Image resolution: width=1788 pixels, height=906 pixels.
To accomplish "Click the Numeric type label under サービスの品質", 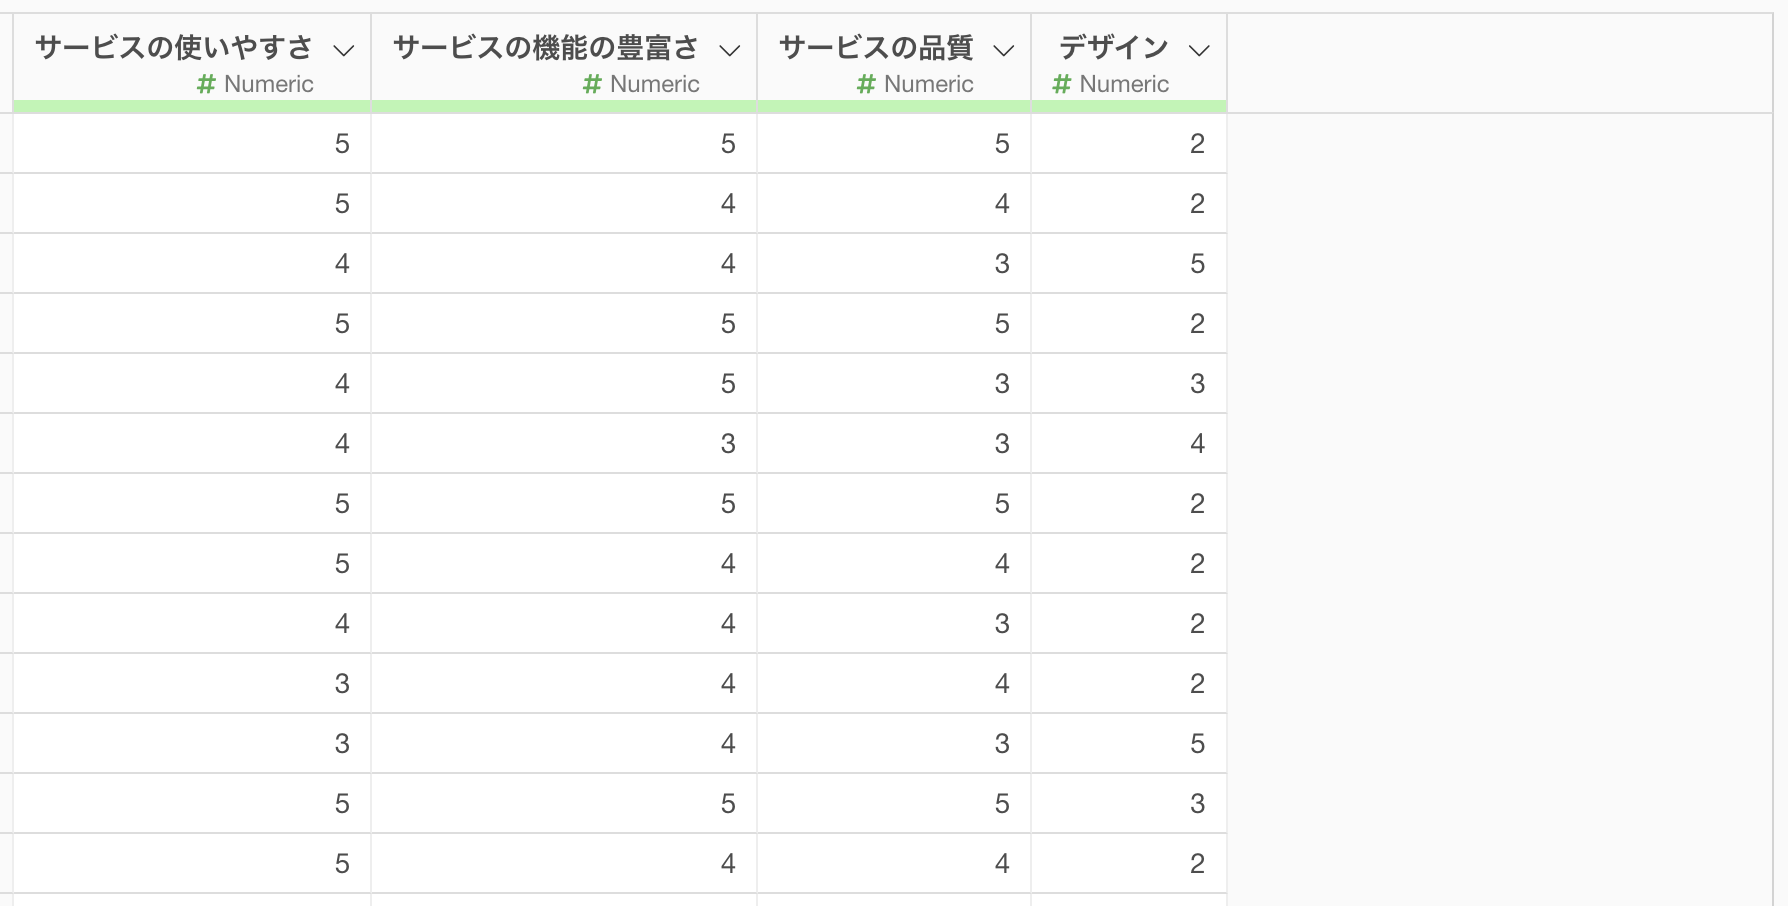I will click(x=929, y=84).
